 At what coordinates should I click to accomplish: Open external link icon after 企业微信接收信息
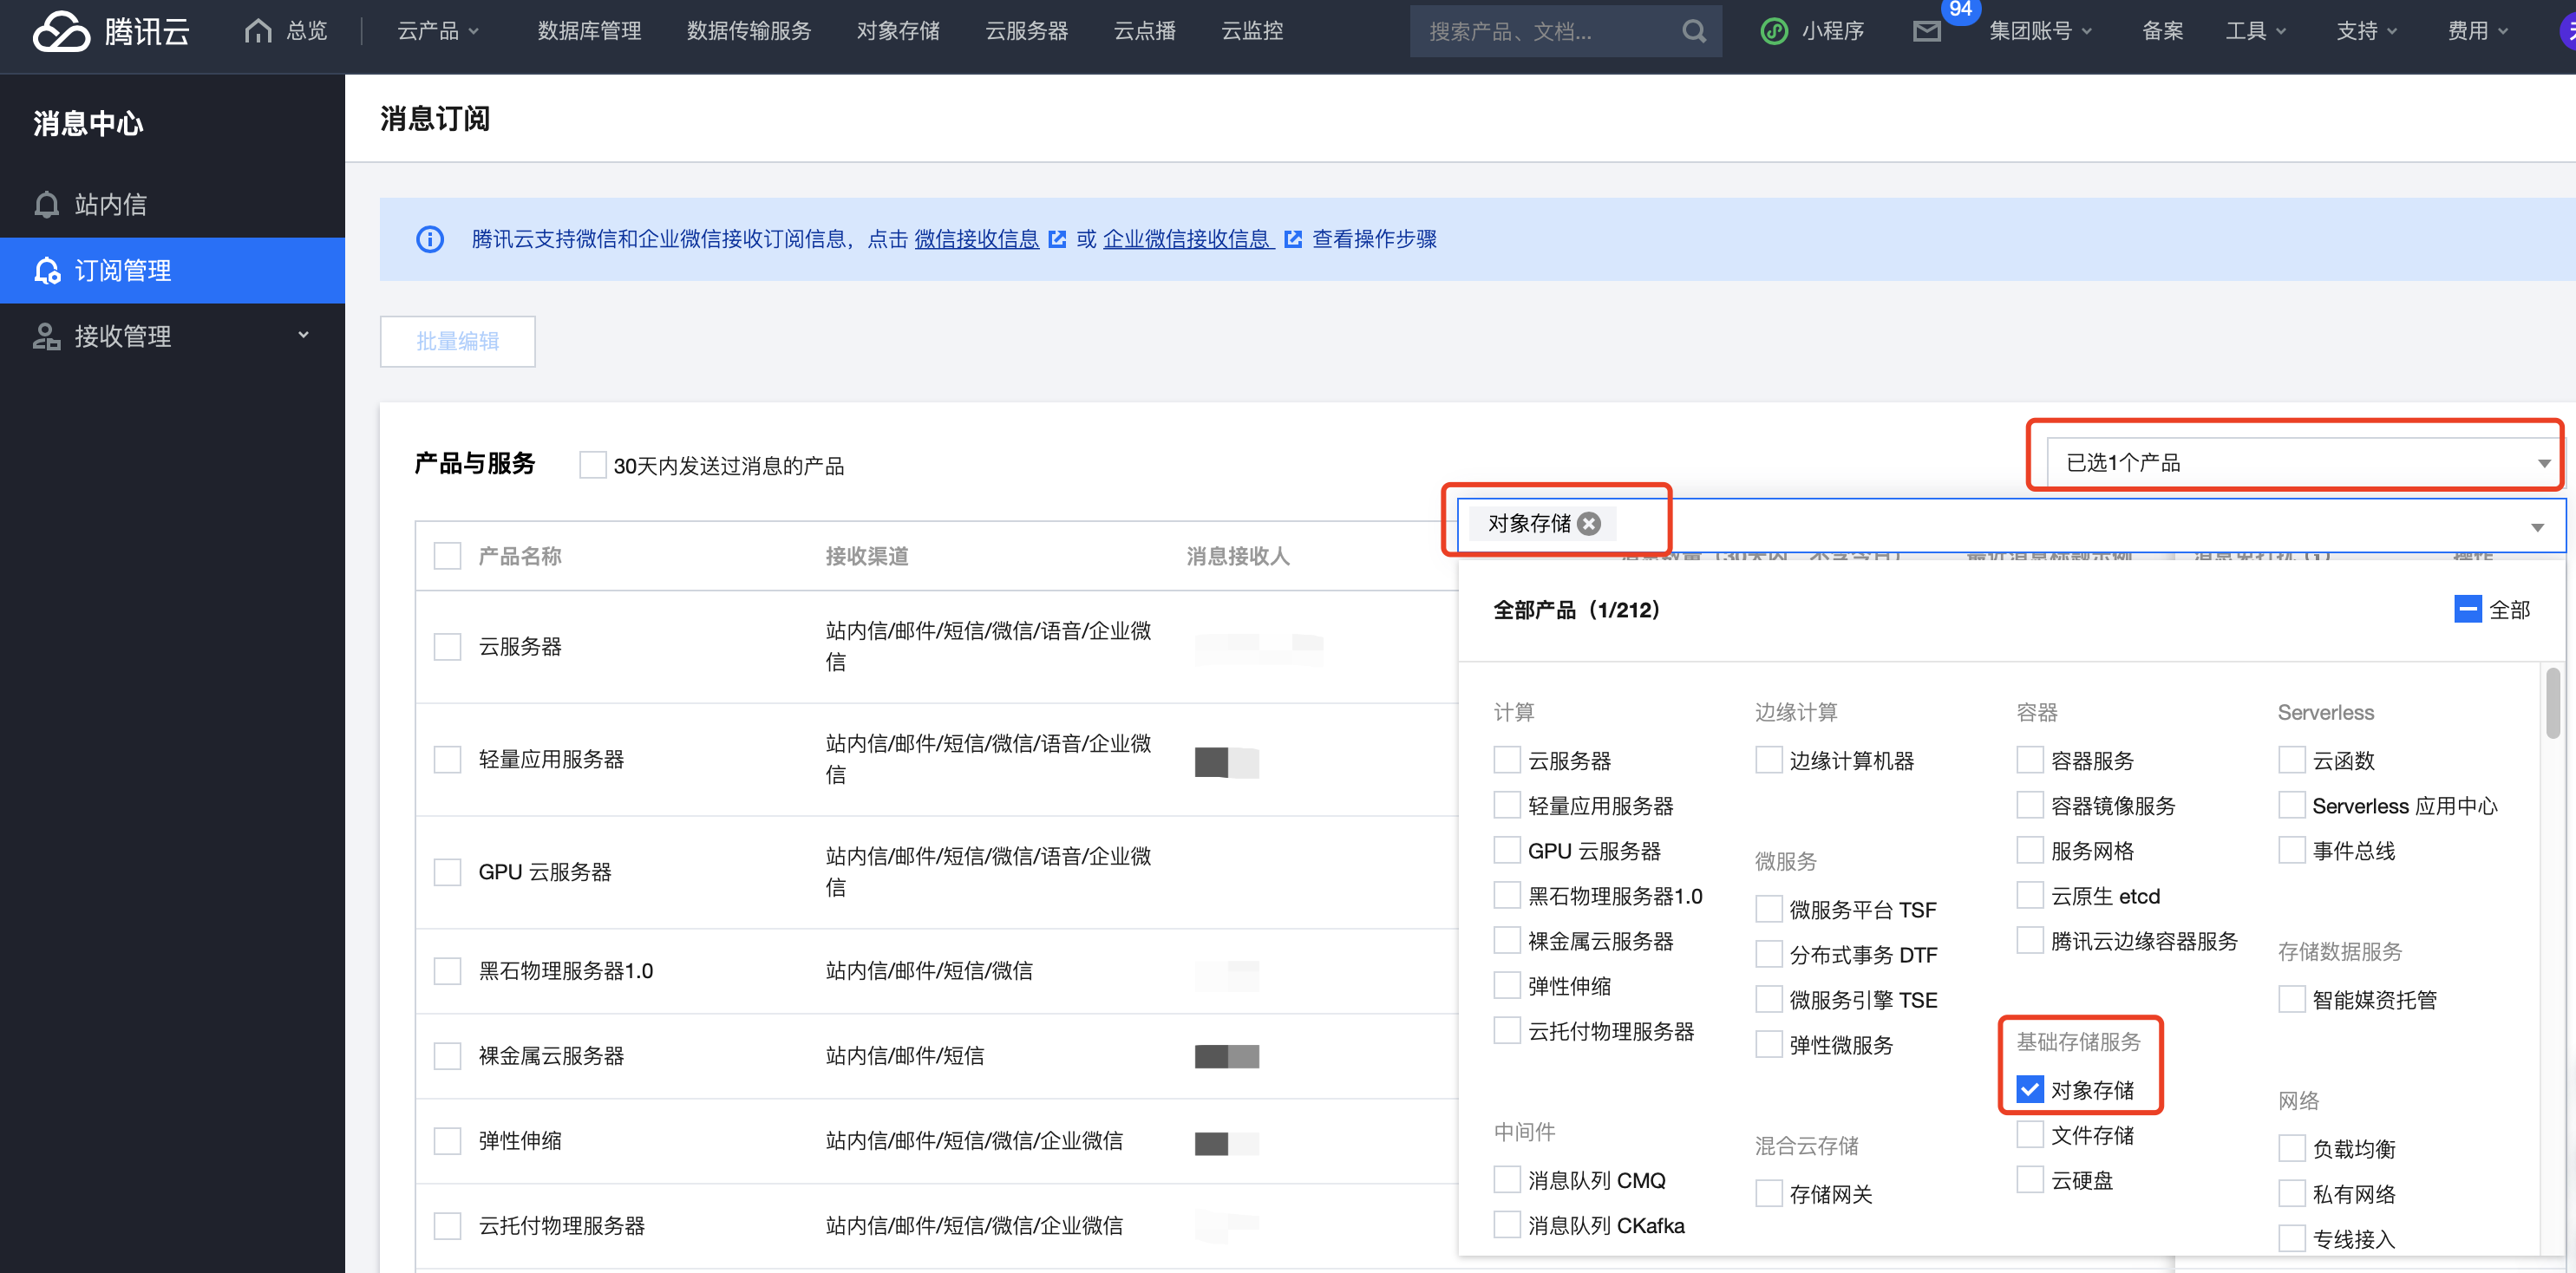(1292, 239)
